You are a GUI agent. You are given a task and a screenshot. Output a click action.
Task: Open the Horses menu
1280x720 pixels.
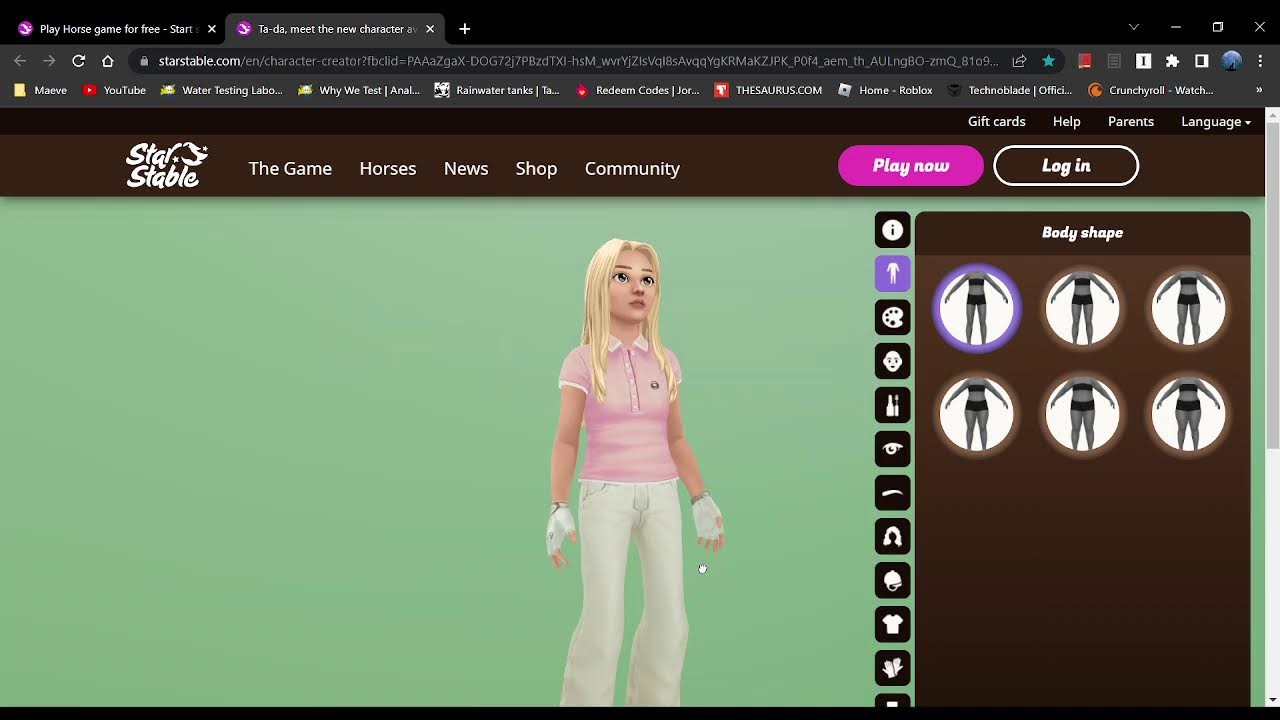(x=388, y=168)
